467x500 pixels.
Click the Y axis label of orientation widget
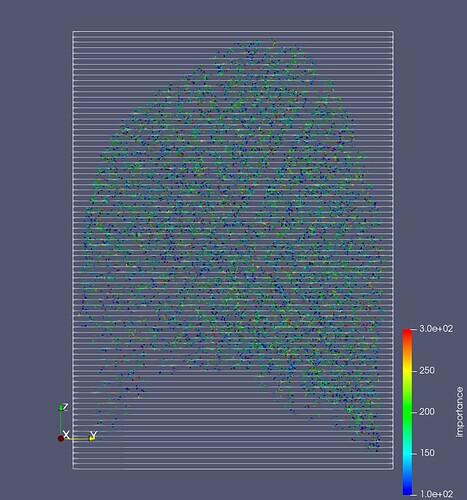(94, 434)
